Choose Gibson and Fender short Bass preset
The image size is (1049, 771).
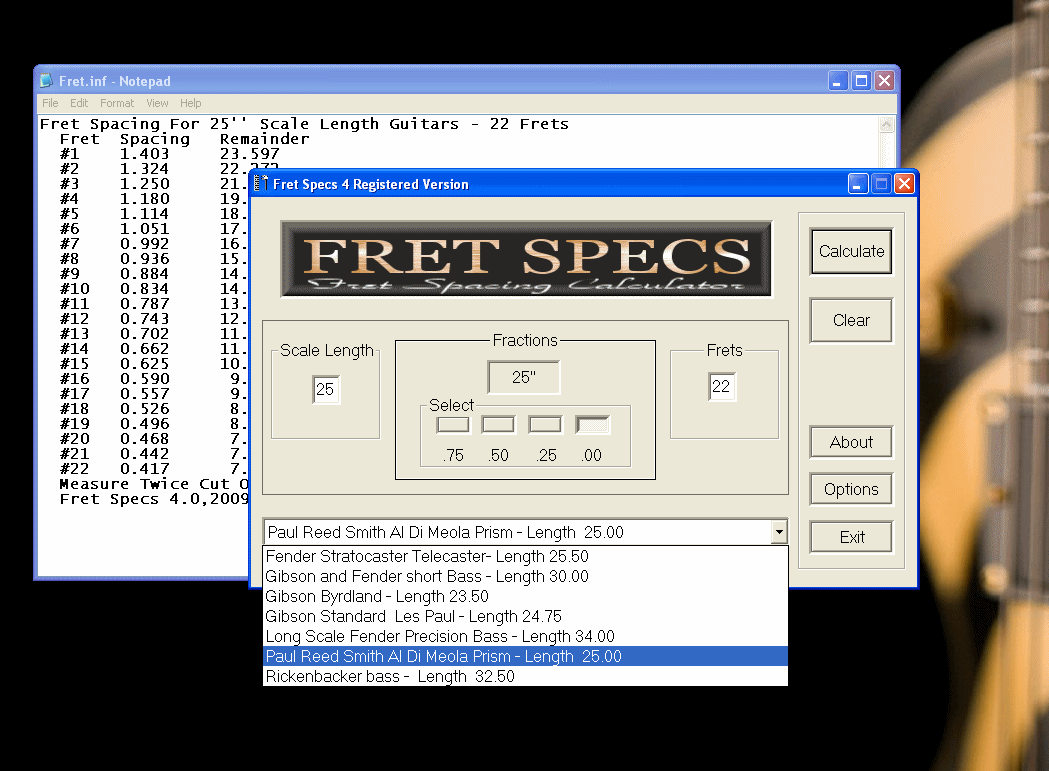[x=525, y=576]
